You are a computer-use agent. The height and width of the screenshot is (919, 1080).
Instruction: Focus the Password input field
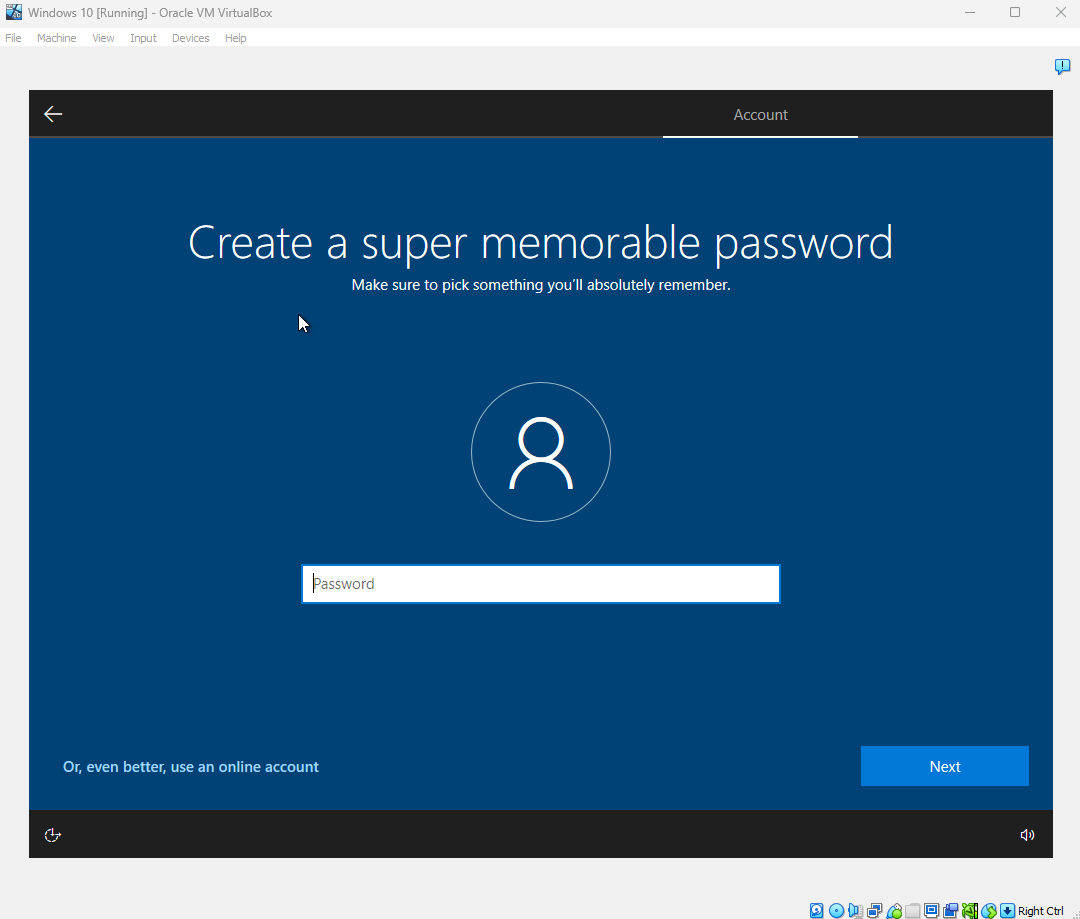541,584
